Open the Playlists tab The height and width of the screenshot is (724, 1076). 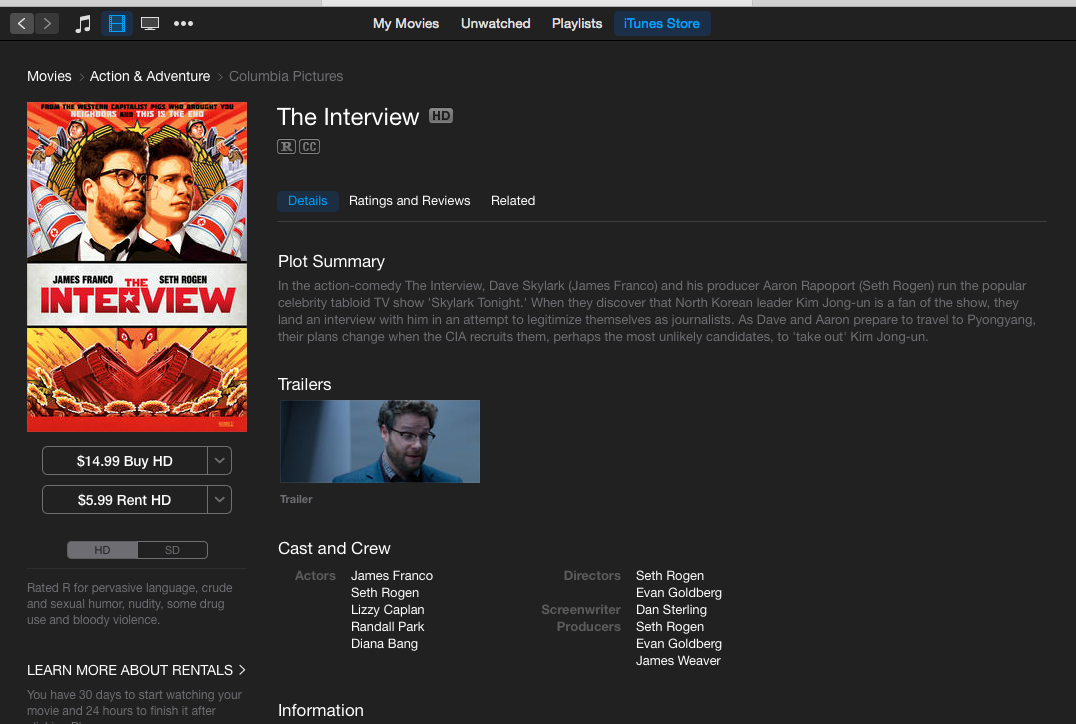point(576,23)
